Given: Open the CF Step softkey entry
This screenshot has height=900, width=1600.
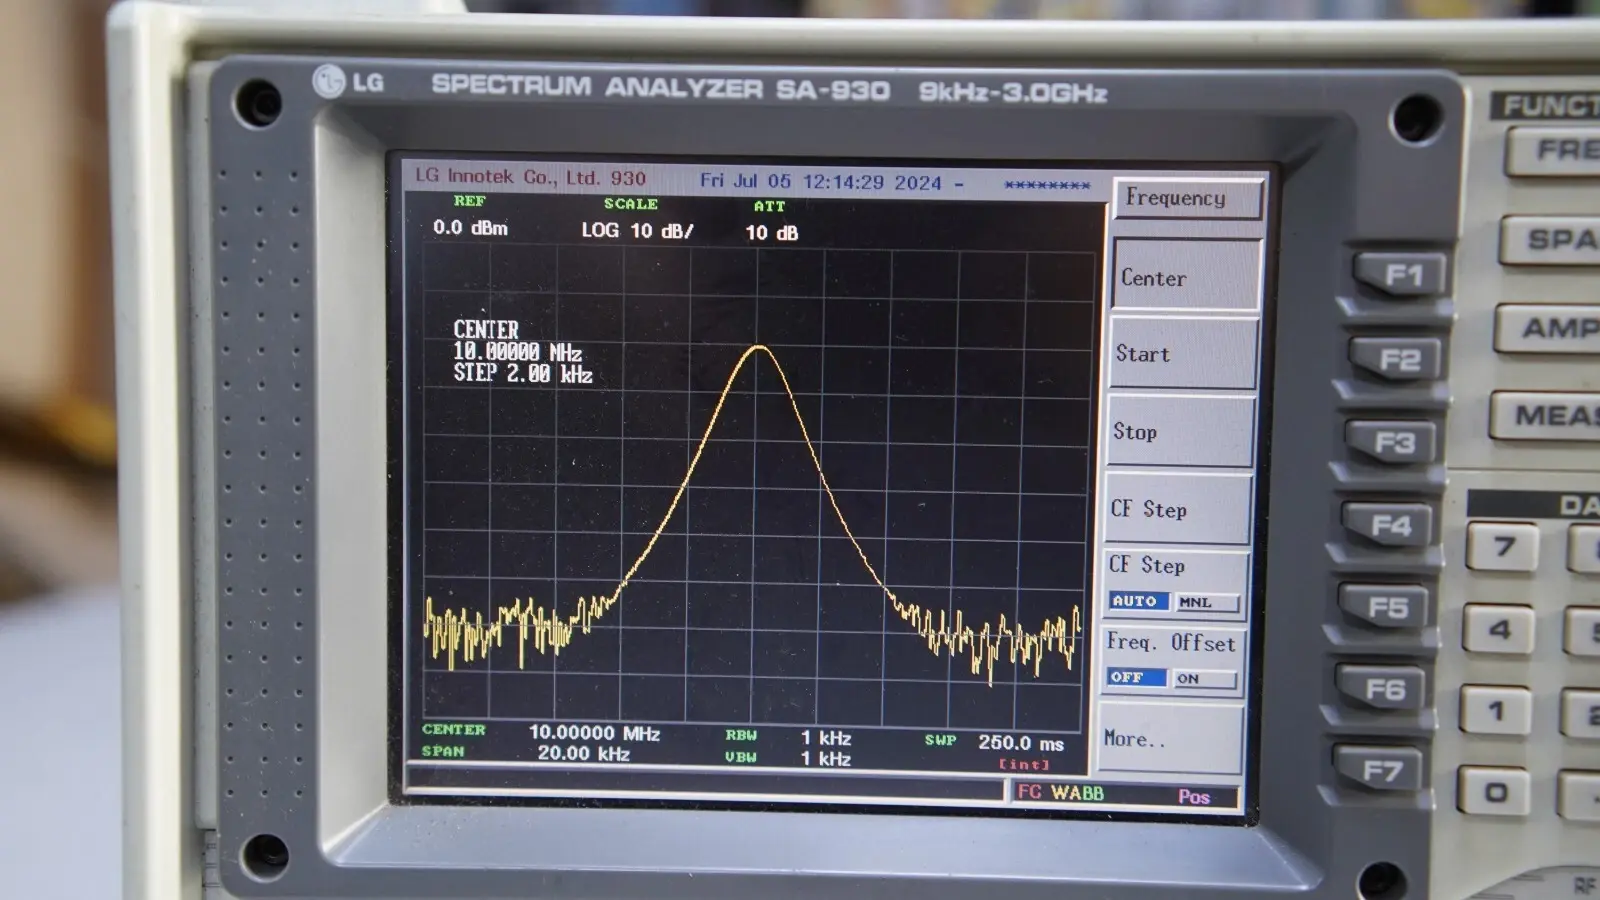Looking at the screenshot, I should [1176, 509].
